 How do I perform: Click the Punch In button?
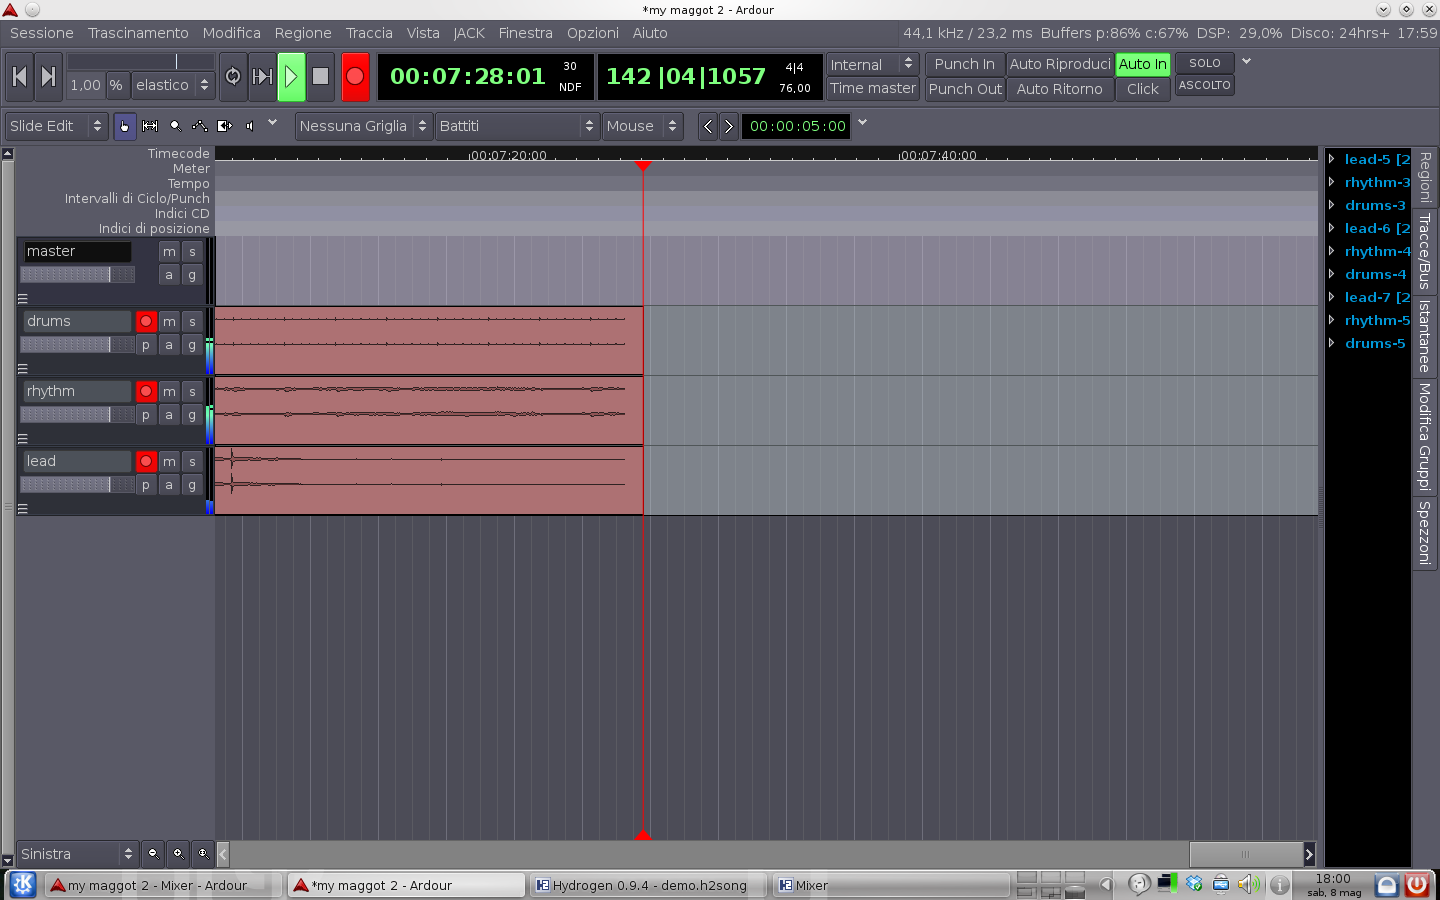pos(964,64)
